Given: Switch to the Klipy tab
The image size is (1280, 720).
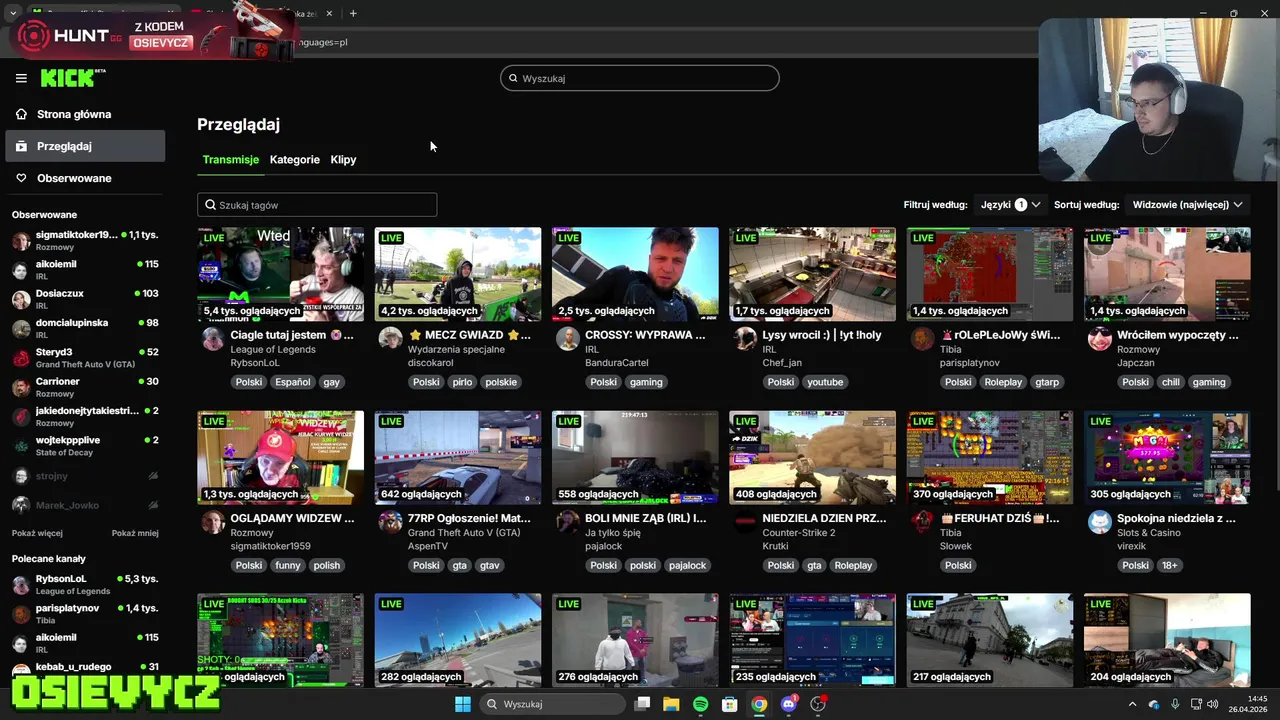Looking at the screenshot, I should pos(343,160).
